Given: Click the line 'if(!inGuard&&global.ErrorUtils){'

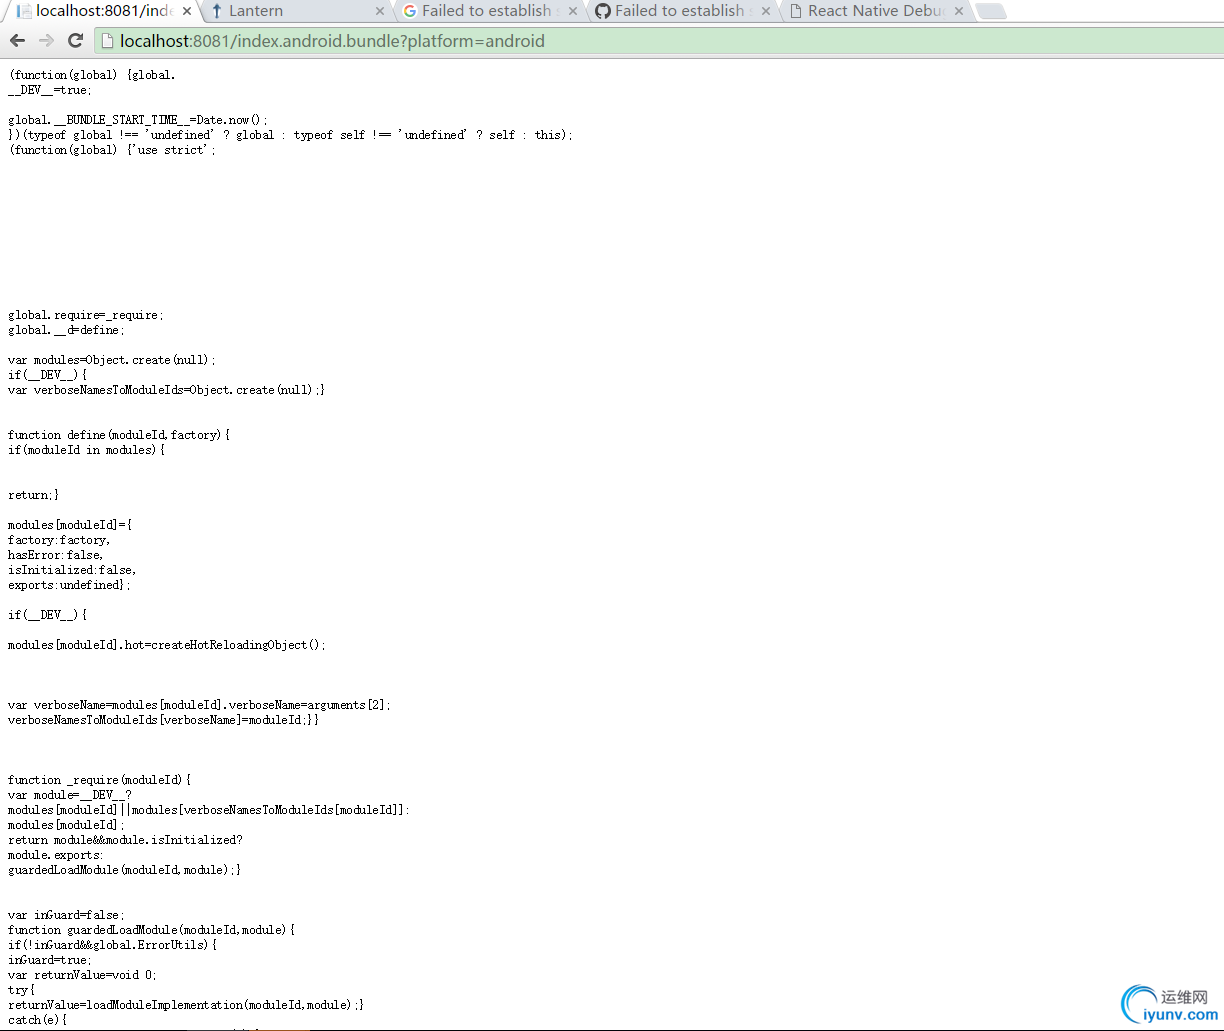Looking at the screenshot, I should click(x=112, y=945).
